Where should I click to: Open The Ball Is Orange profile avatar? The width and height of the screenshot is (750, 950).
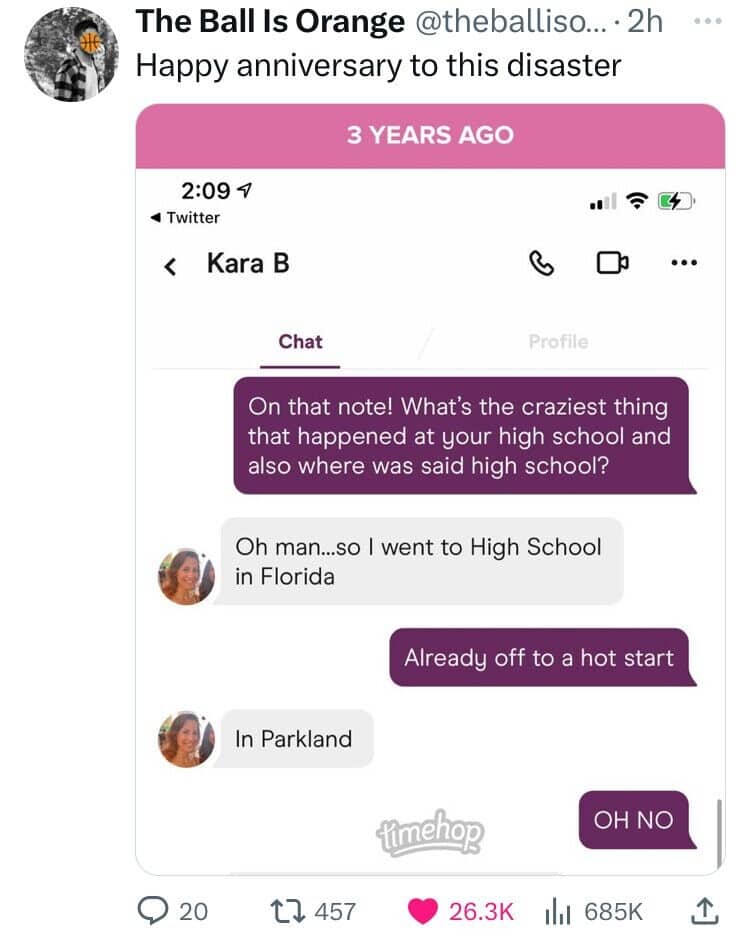[71, 55]
